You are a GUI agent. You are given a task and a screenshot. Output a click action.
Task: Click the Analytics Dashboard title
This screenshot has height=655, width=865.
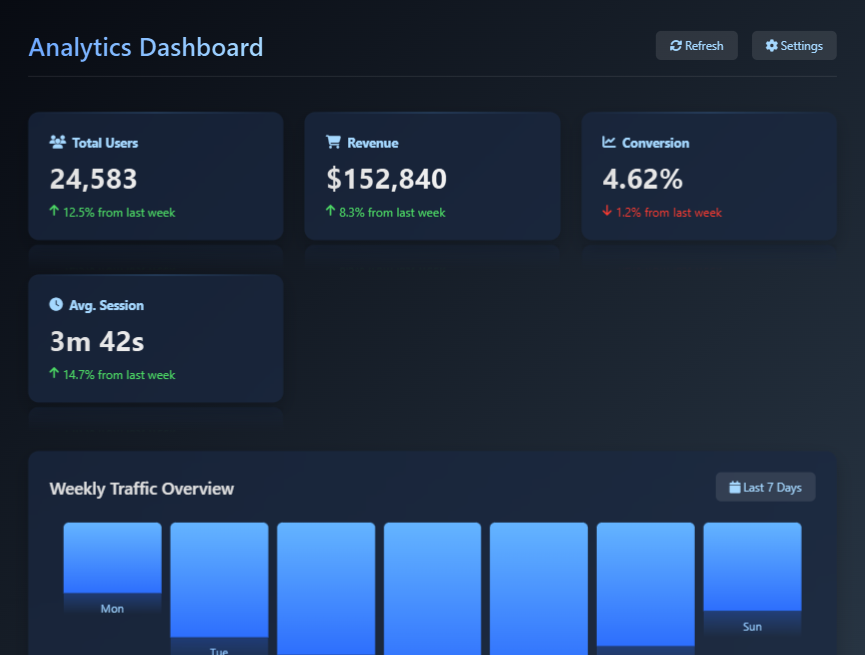(x=146, y=47)
